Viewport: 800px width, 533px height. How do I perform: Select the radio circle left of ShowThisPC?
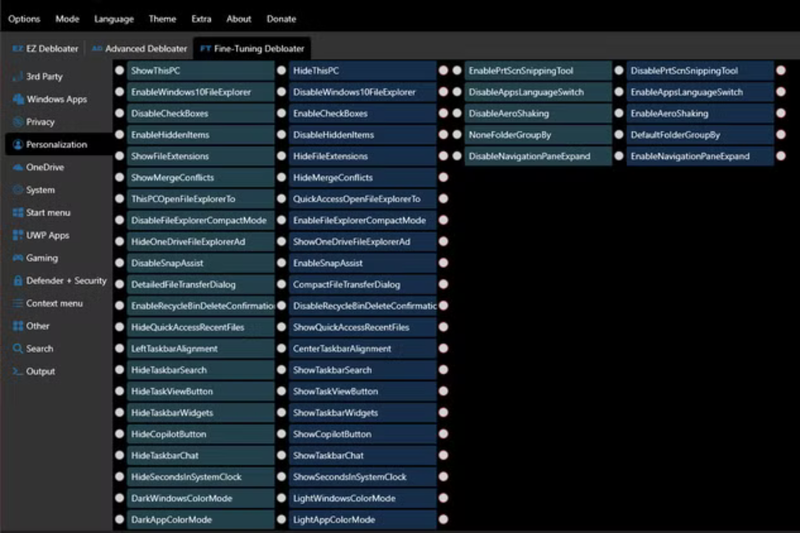pyautogui.click(x=119, y=71)
